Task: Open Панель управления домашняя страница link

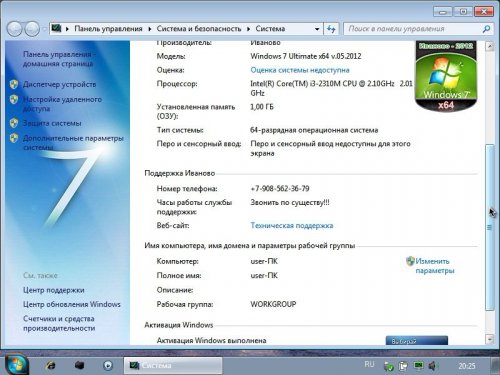Action: pos(59,59)
